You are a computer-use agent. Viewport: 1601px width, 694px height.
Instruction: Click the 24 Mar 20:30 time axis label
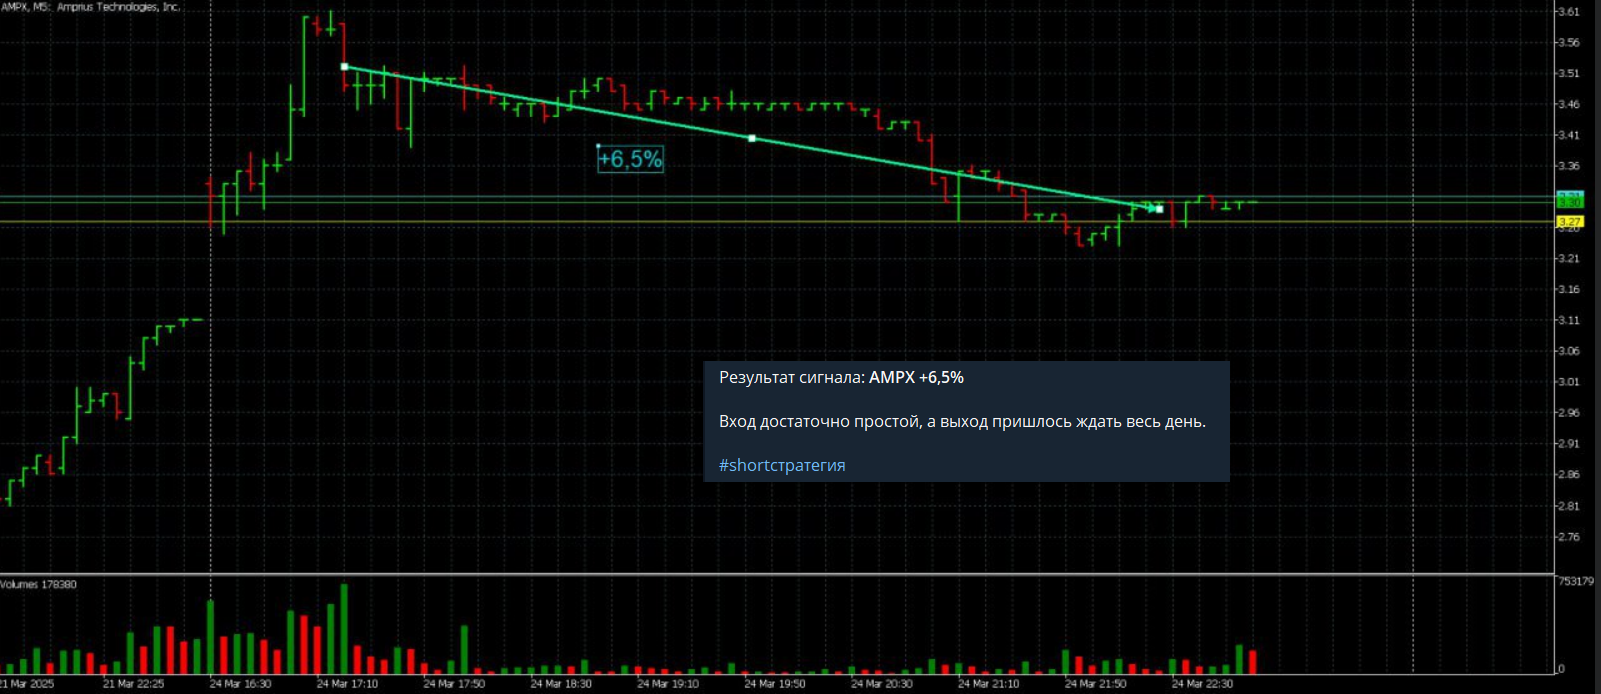883,684
